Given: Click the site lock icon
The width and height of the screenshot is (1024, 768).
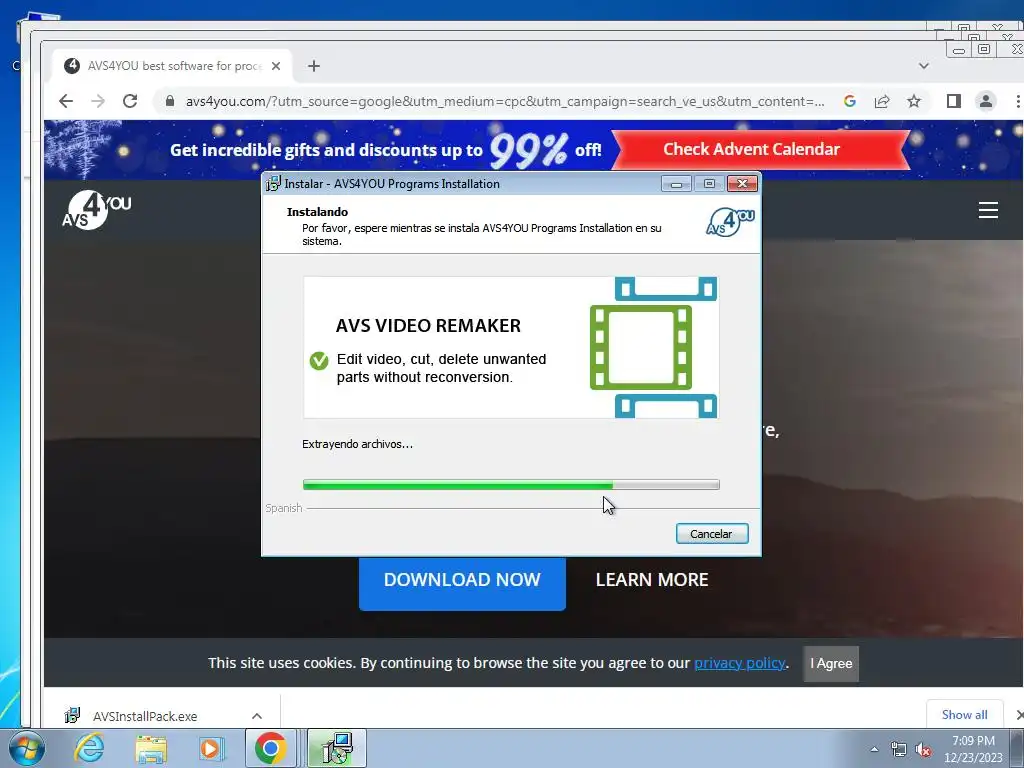Looking at the screenshot, I should click(x=170, y=101).
